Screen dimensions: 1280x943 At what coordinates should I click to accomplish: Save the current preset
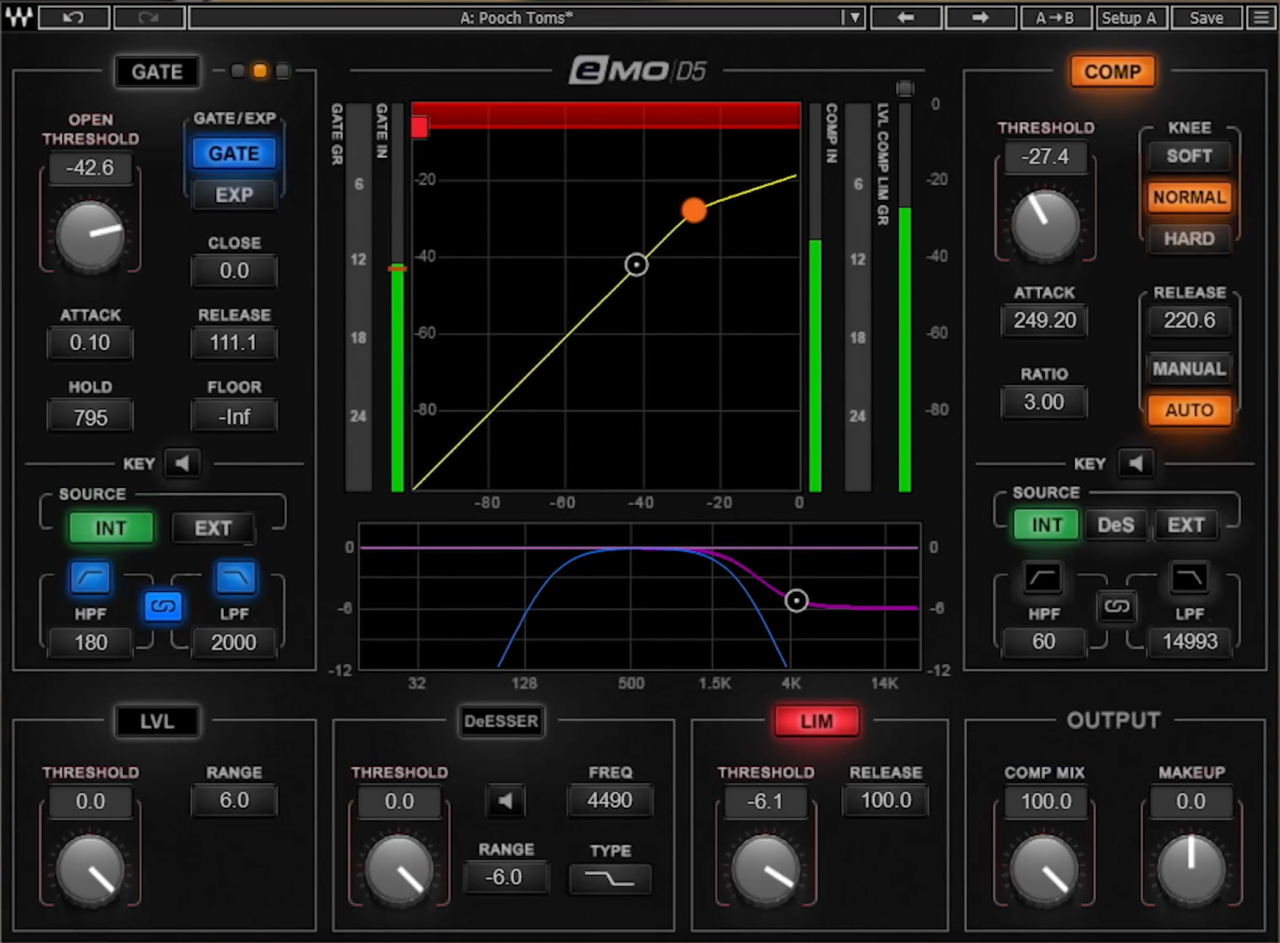[1206, 17]
